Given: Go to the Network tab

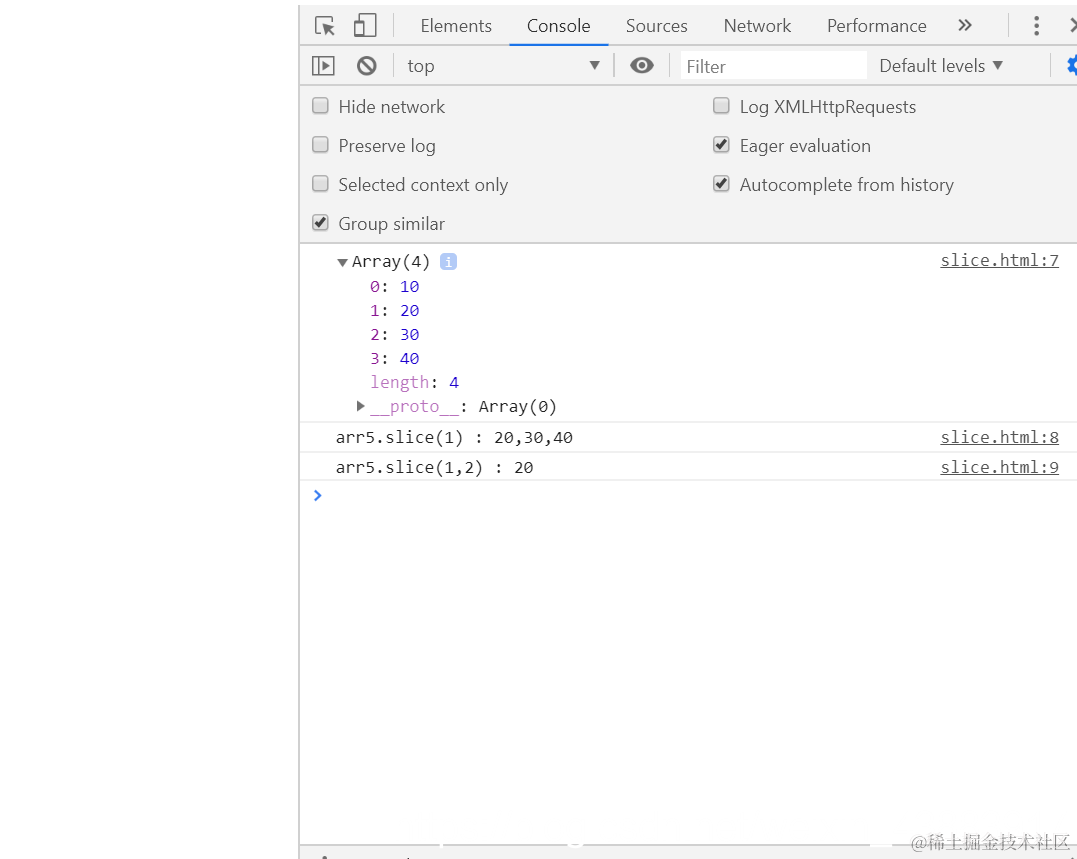Looking at the screenshot, I should pos(758,26).
